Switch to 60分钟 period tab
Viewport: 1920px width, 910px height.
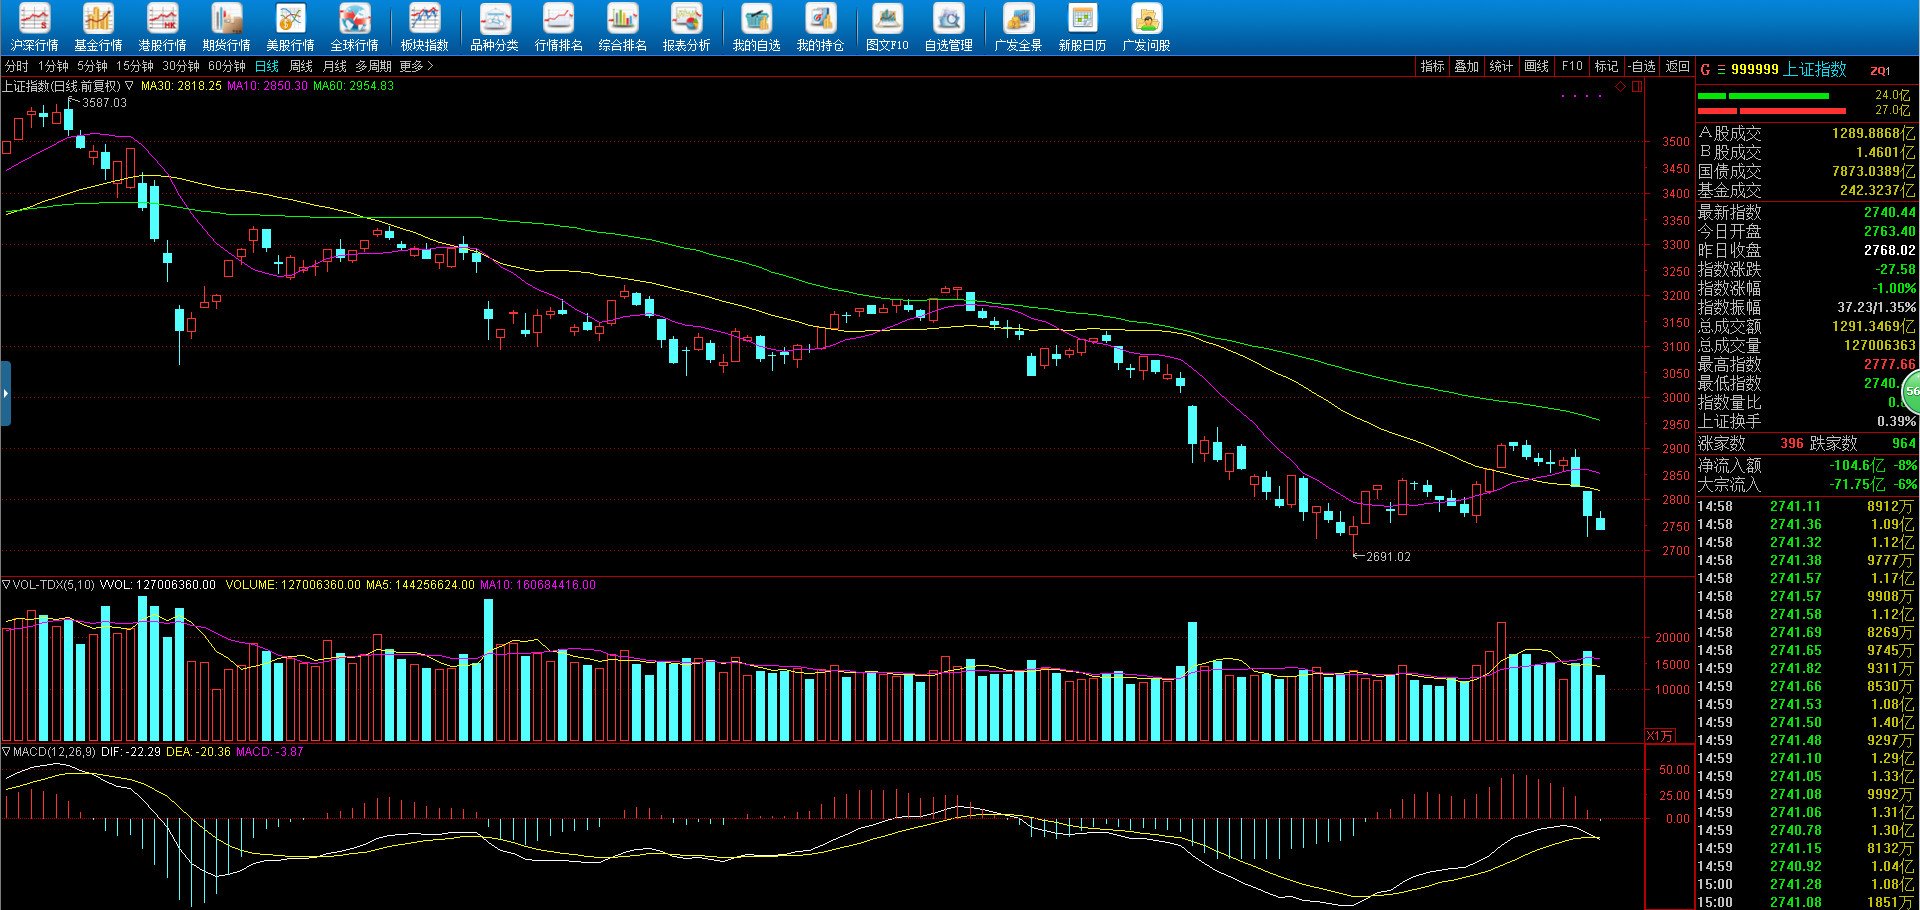coord(227,66)
